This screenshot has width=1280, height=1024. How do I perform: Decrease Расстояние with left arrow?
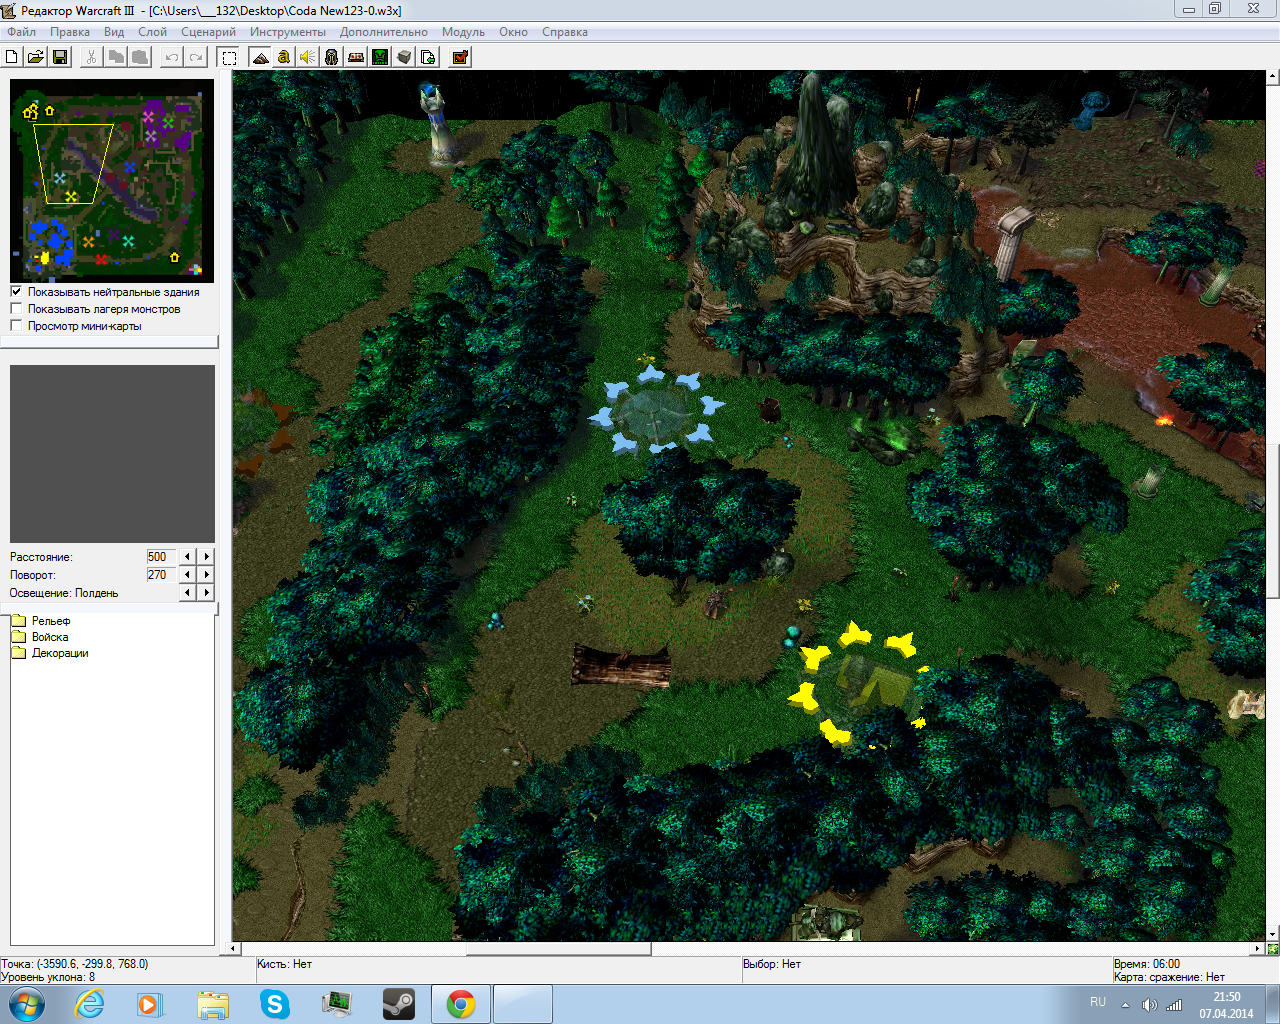pos(187,557)
